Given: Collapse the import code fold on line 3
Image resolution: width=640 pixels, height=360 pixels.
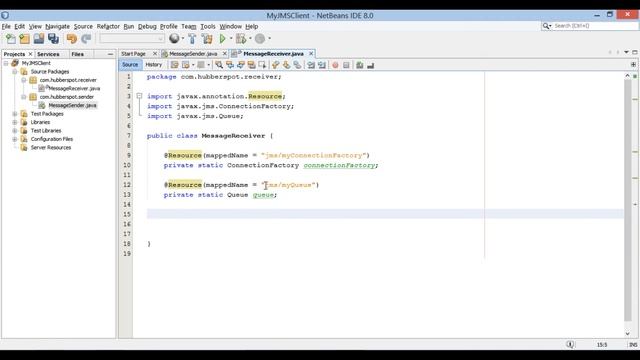Looking at the screenshot, I should [x=139, y=96].
